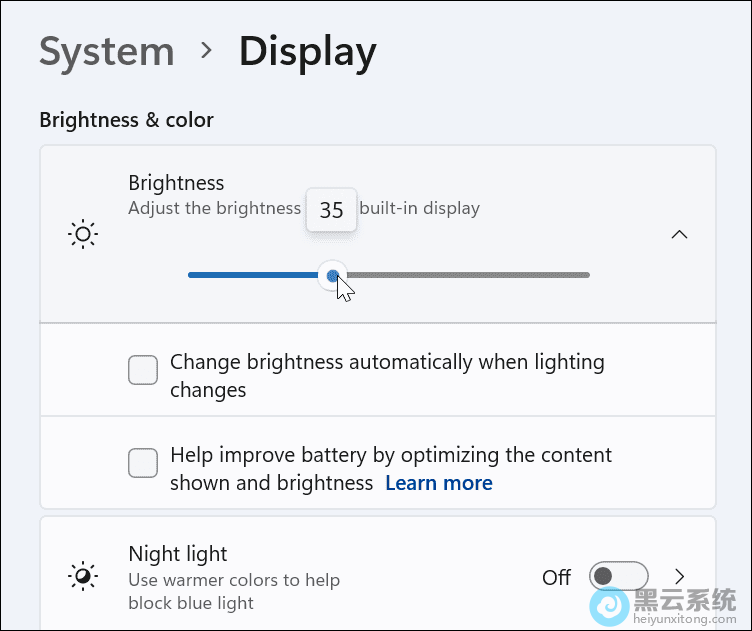This screenshot has height=631, width=752.
Task: Click the Brightness & color section heading
Action: point(126,120)
